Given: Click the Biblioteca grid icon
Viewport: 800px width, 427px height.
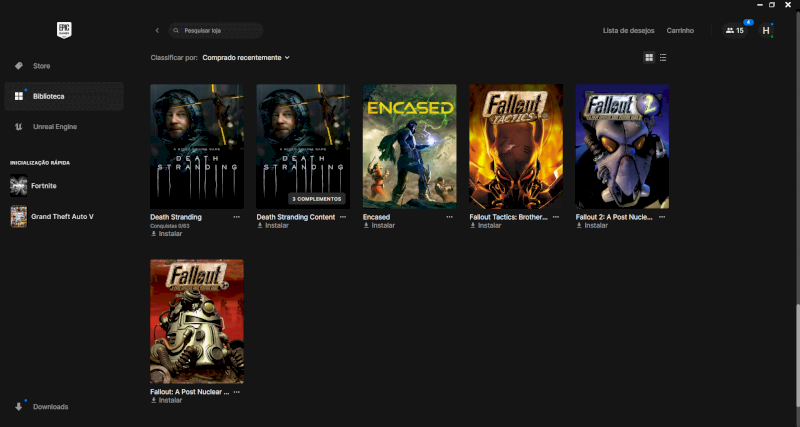Looking at the screenshot, I should 19,96.
